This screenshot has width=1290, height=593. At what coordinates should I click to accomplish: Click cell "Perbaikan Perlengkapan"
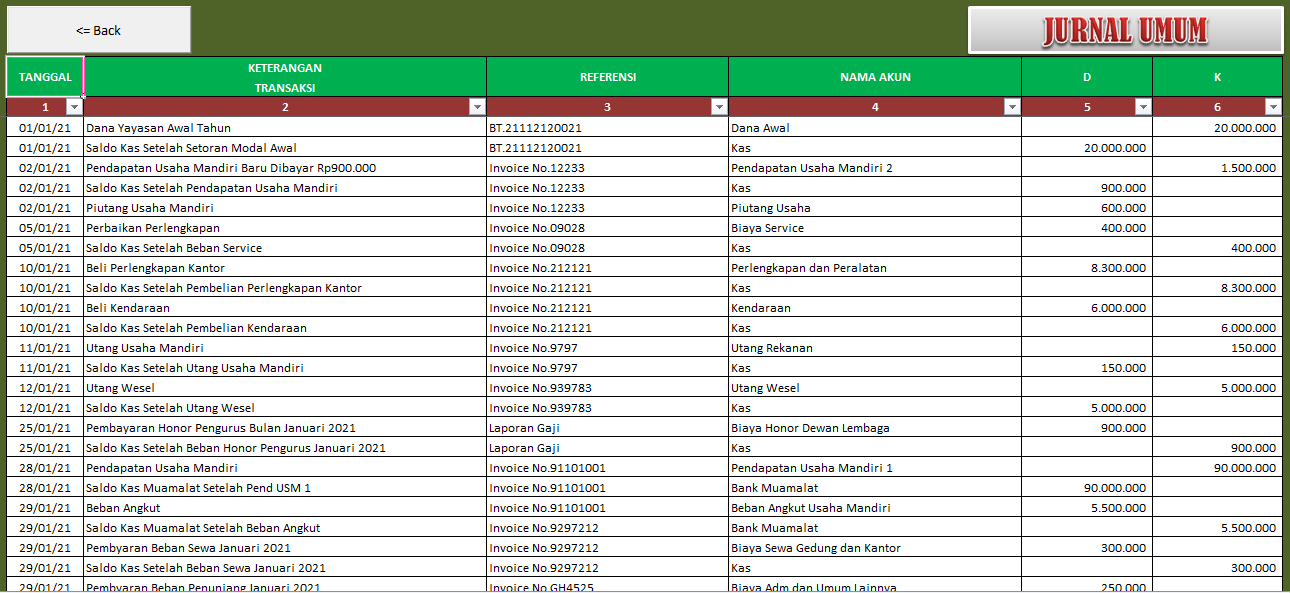[285, 228]
